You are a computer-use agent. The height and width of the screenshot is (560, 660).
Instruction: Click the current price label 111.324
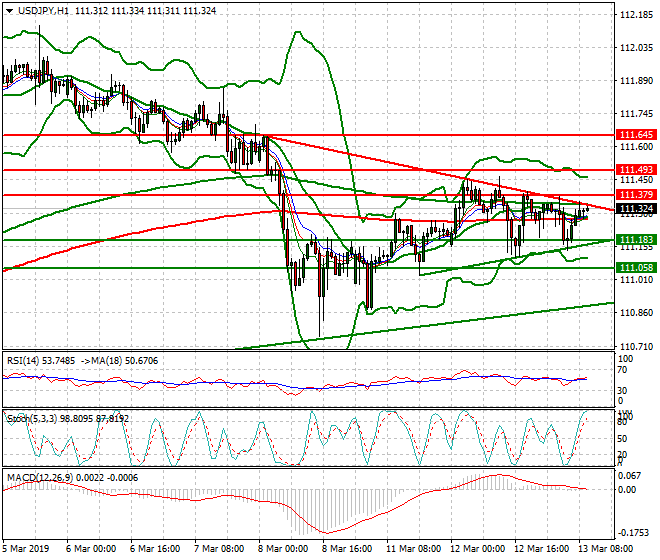636,208
